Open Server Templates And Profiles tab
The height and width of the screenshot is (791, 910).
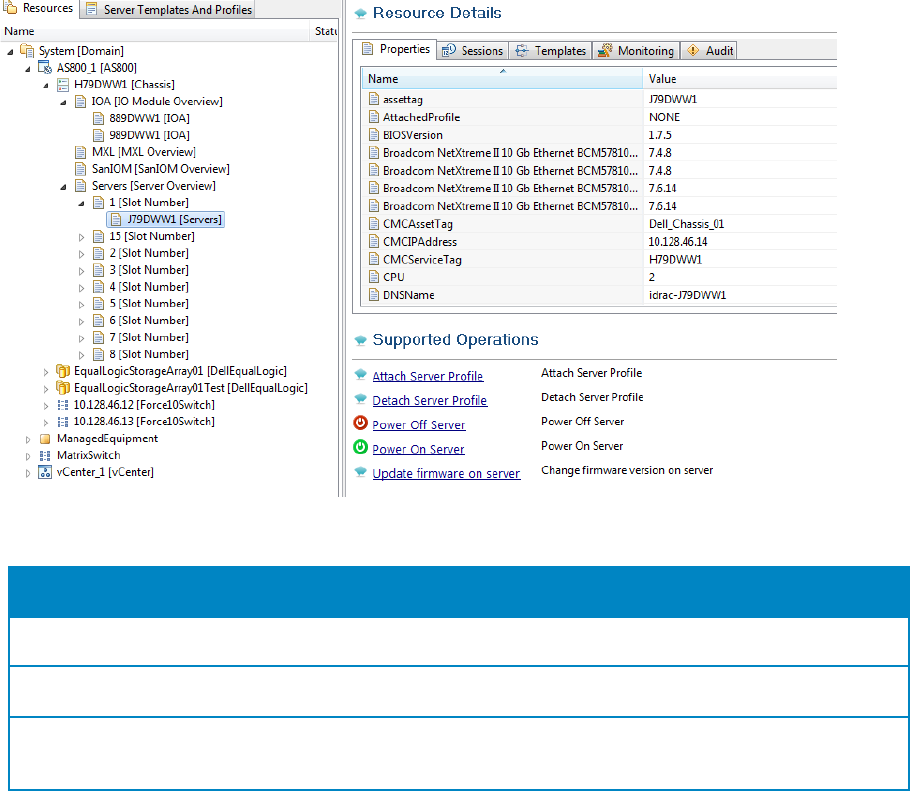coord(168,10)
